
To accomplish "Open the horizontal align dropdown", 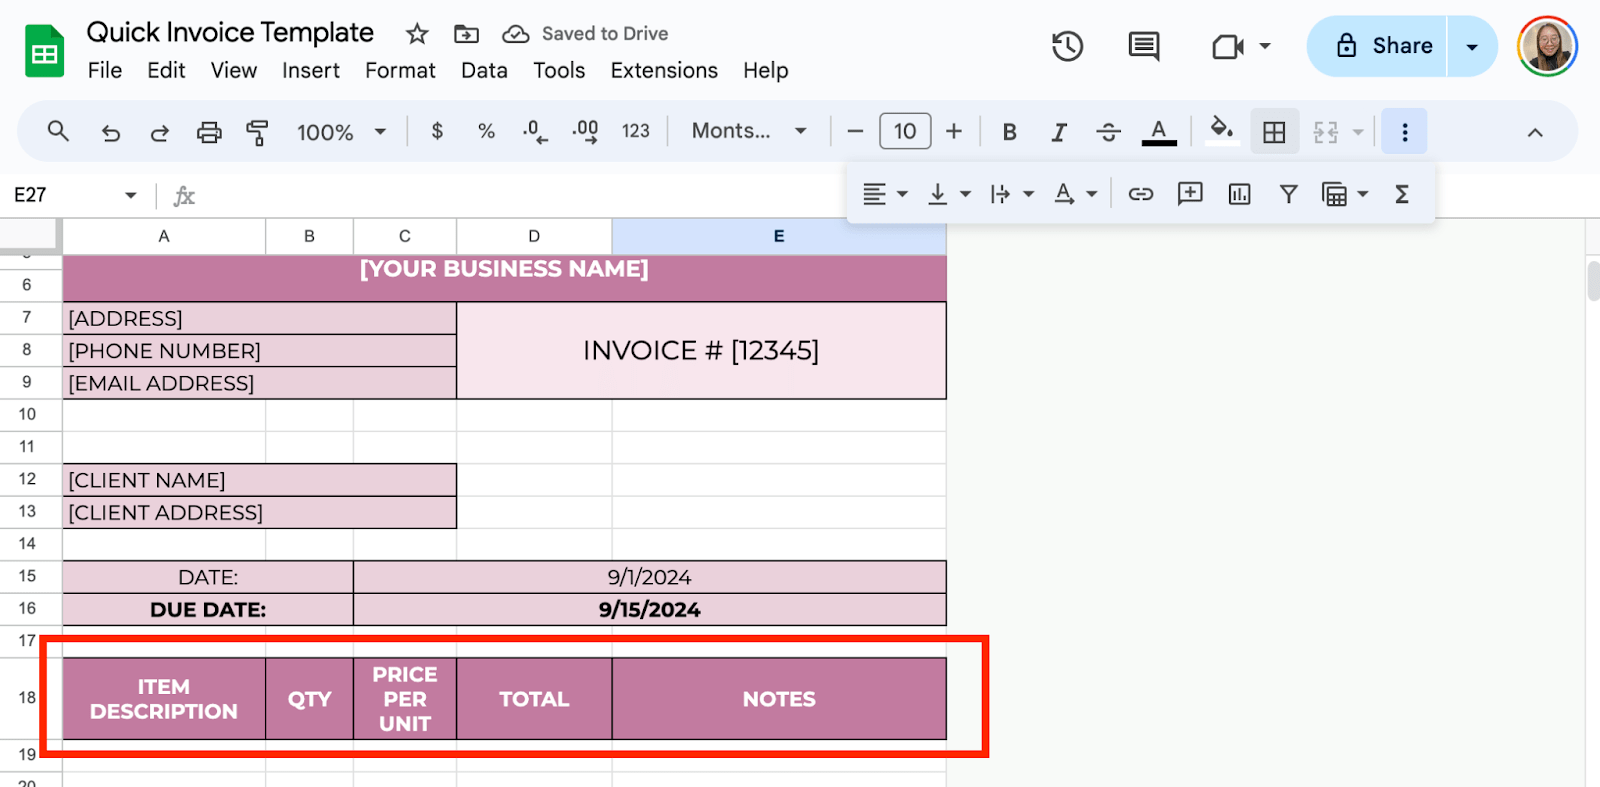I will tap(884, 194).
